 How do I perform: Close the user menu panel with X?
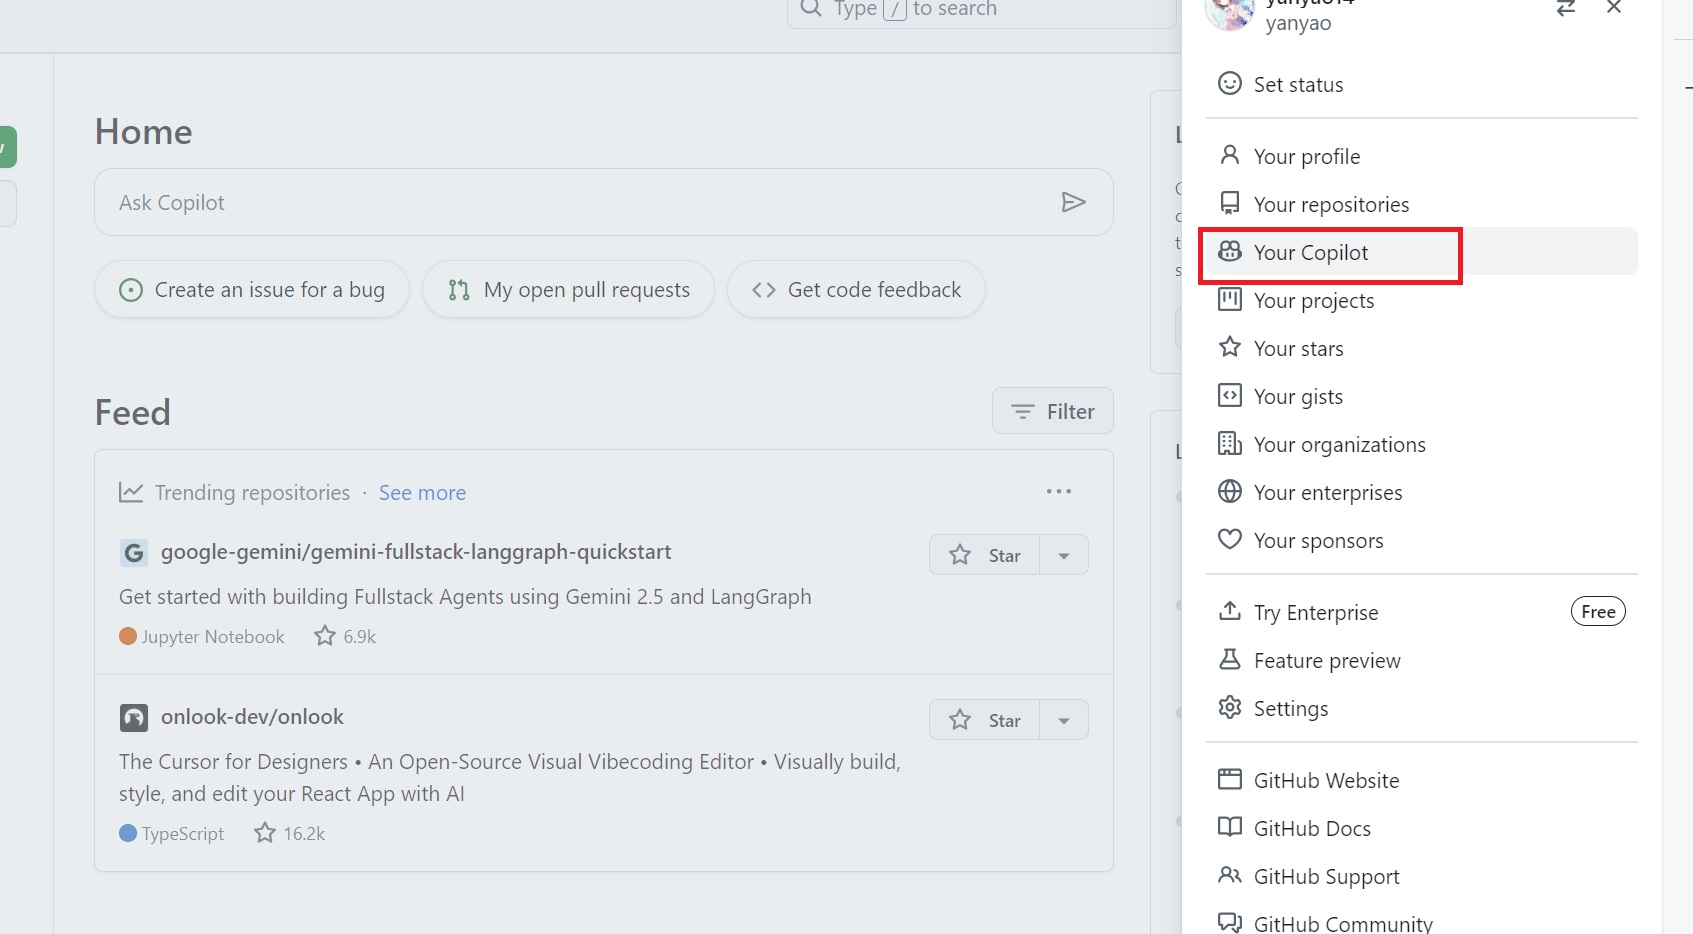click(1614, 7)
